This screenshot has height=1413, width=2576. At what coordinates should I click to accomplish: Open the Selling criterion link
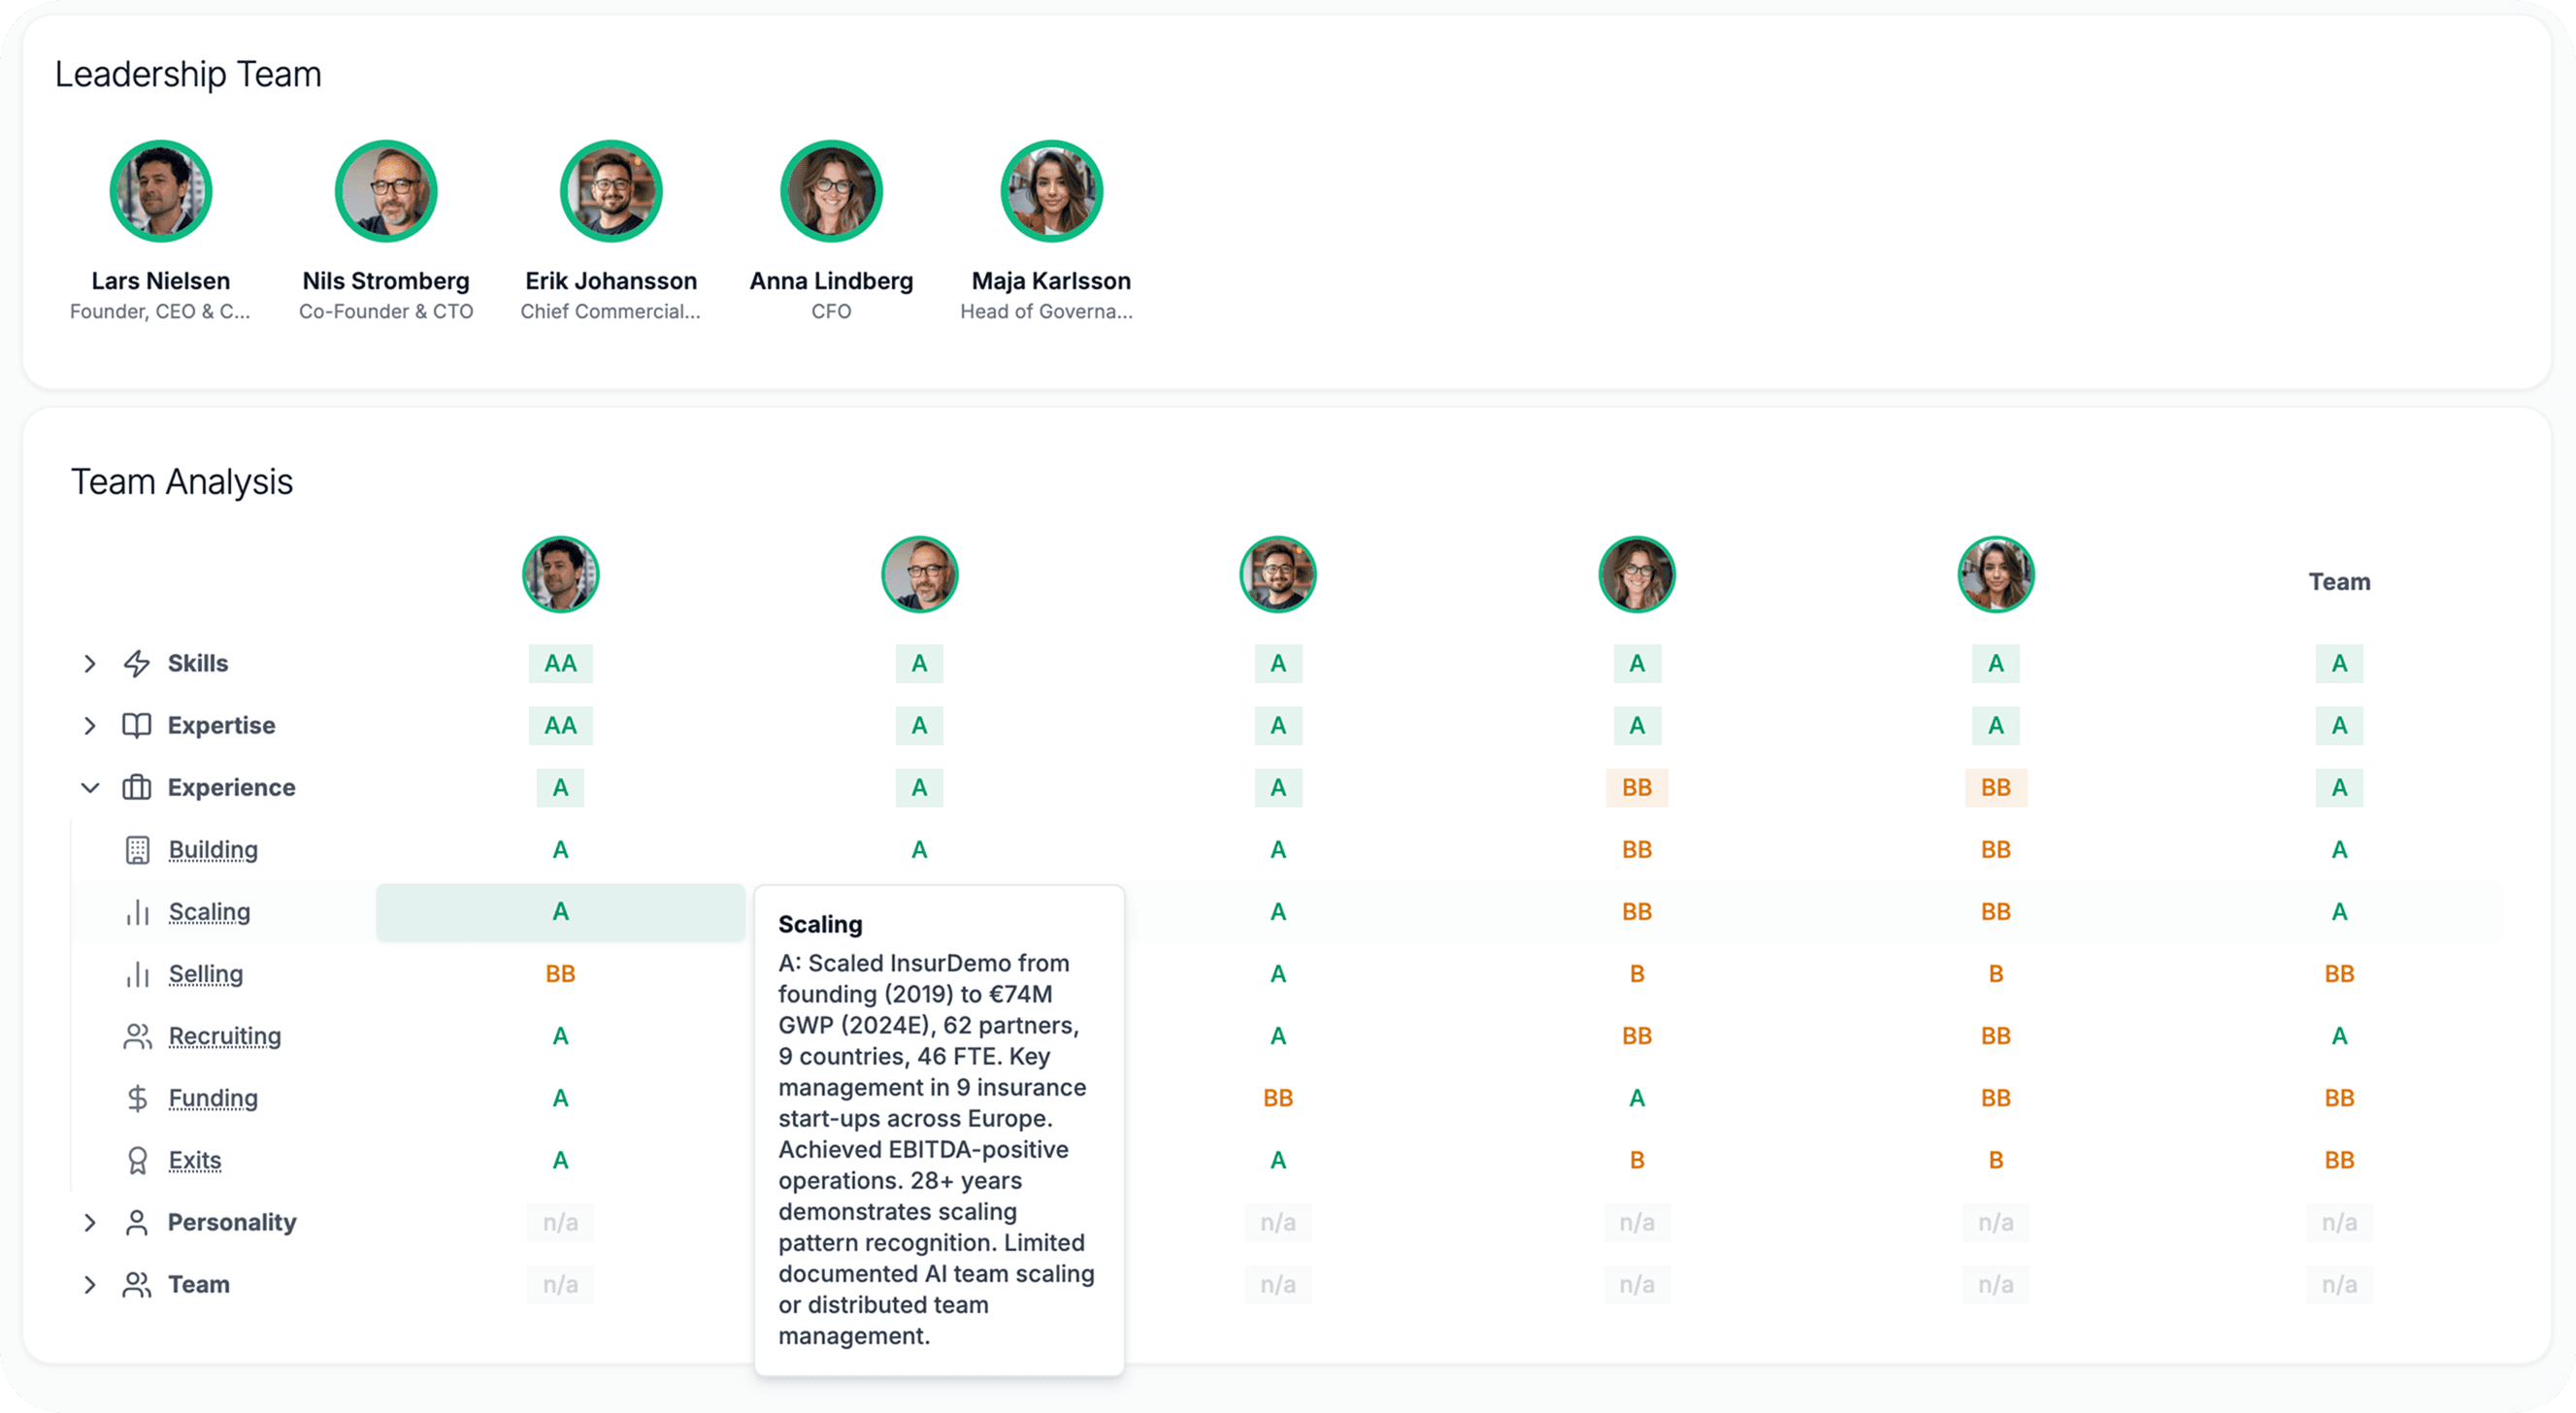coord(206,974)
